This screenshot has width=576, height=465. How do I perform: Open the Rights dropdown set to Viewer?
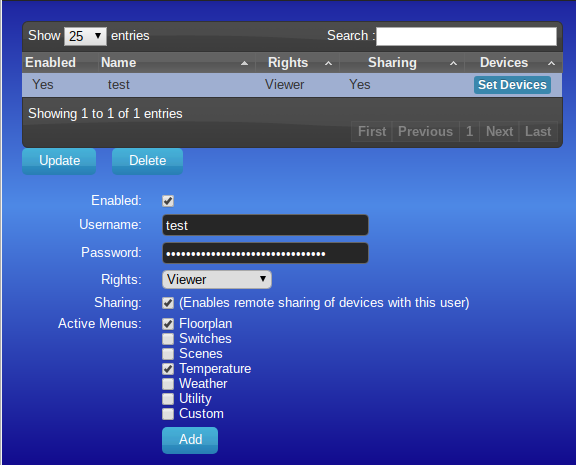[x=217, y=280]
